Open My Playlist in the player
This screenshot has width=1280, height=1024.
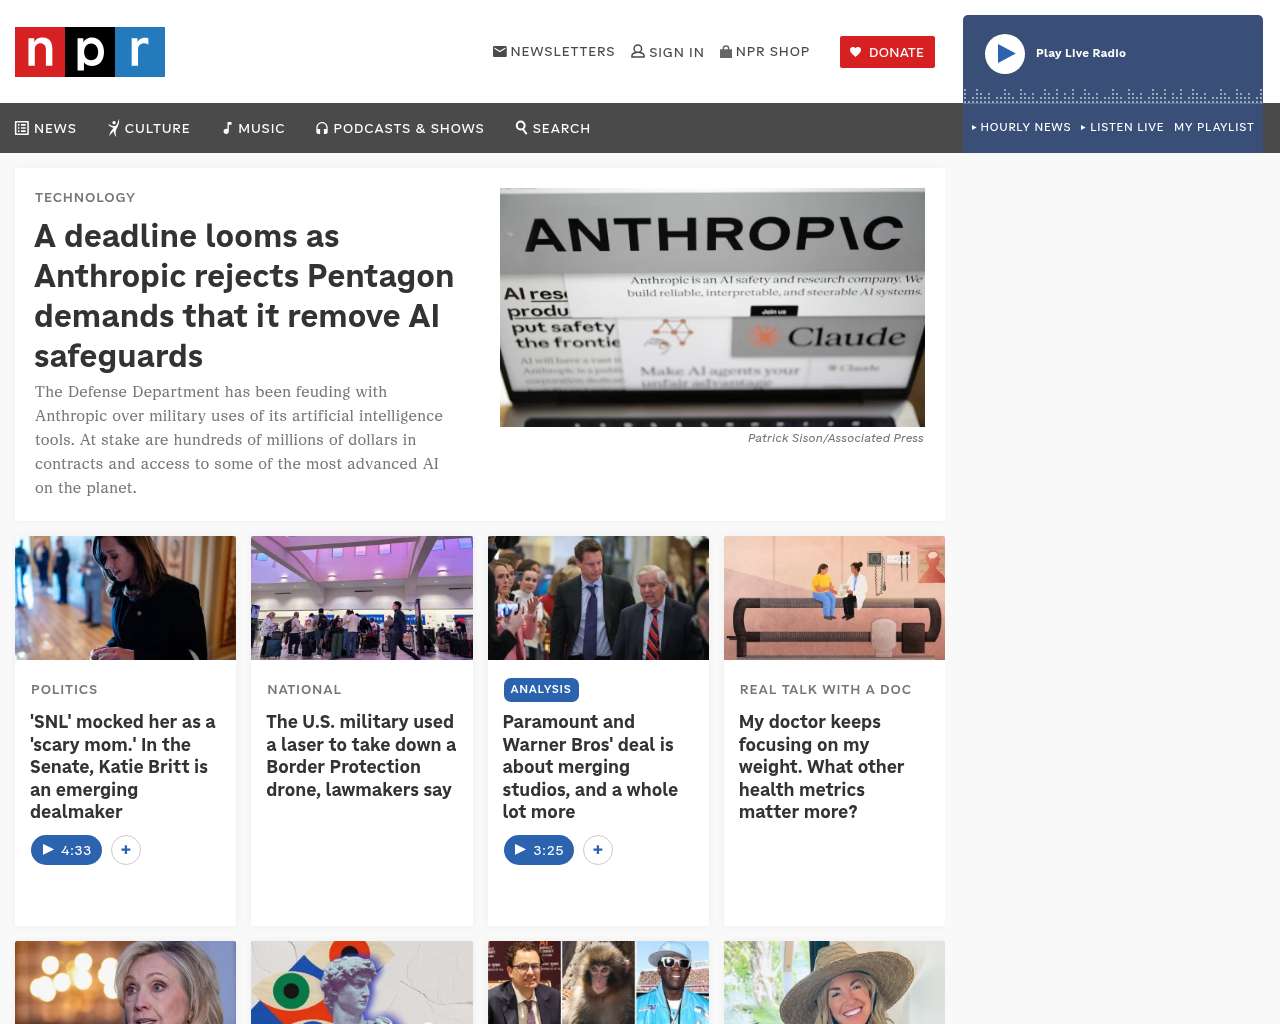click(x=1214, y=127)
